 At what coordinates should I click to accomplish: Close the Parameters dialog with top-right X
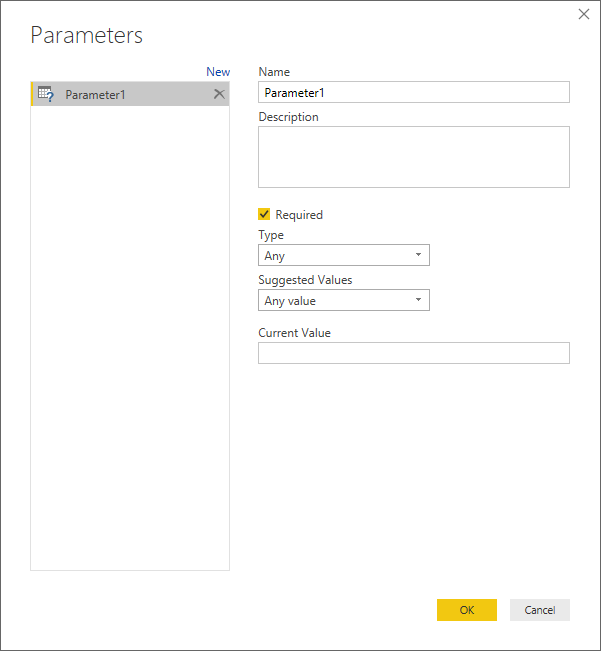tap(584, 13)
